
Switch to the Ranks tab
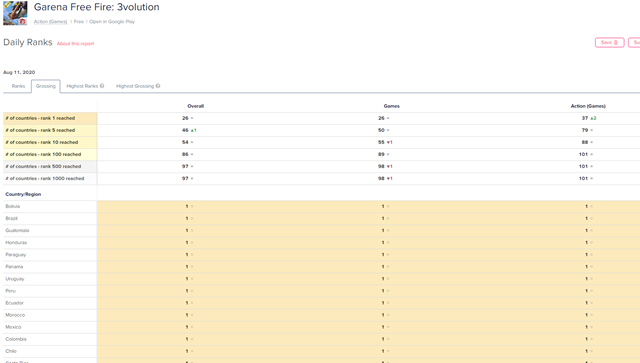pos(18,86)
